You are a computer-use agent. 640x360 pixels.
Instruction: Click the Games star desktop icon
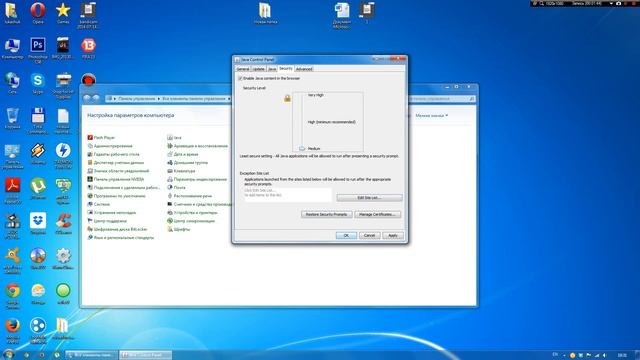63,10
